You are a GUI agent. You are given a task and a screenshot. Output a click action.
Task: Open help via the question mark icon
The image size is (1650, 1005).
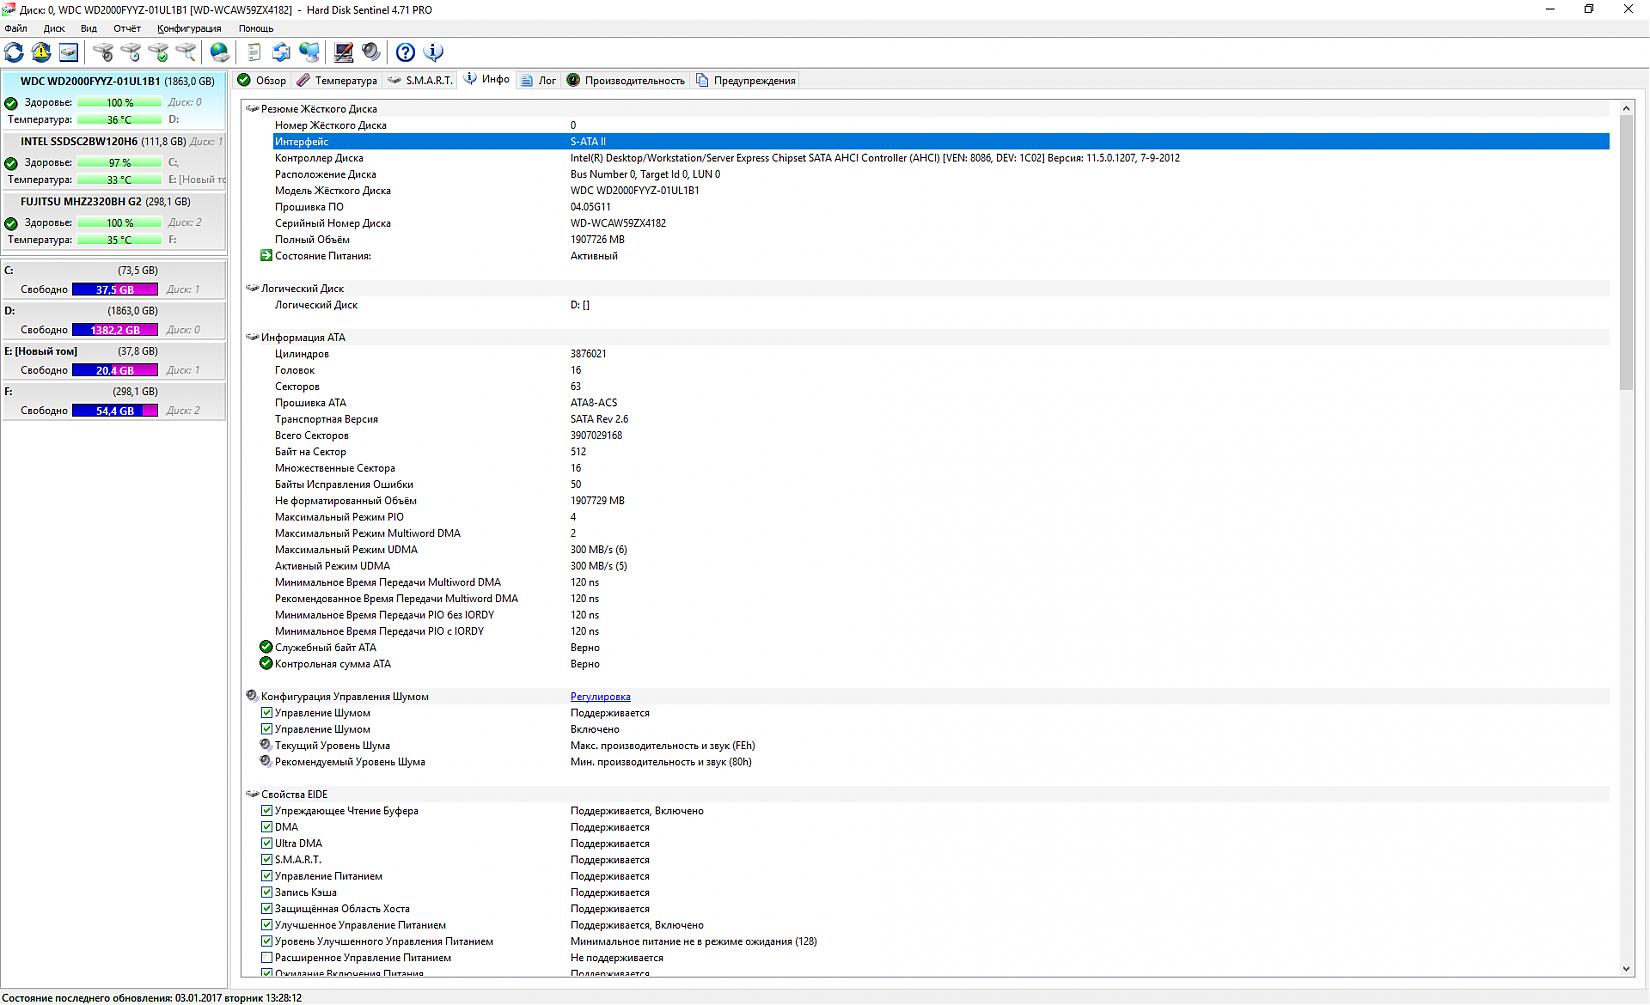pos(405,52)
